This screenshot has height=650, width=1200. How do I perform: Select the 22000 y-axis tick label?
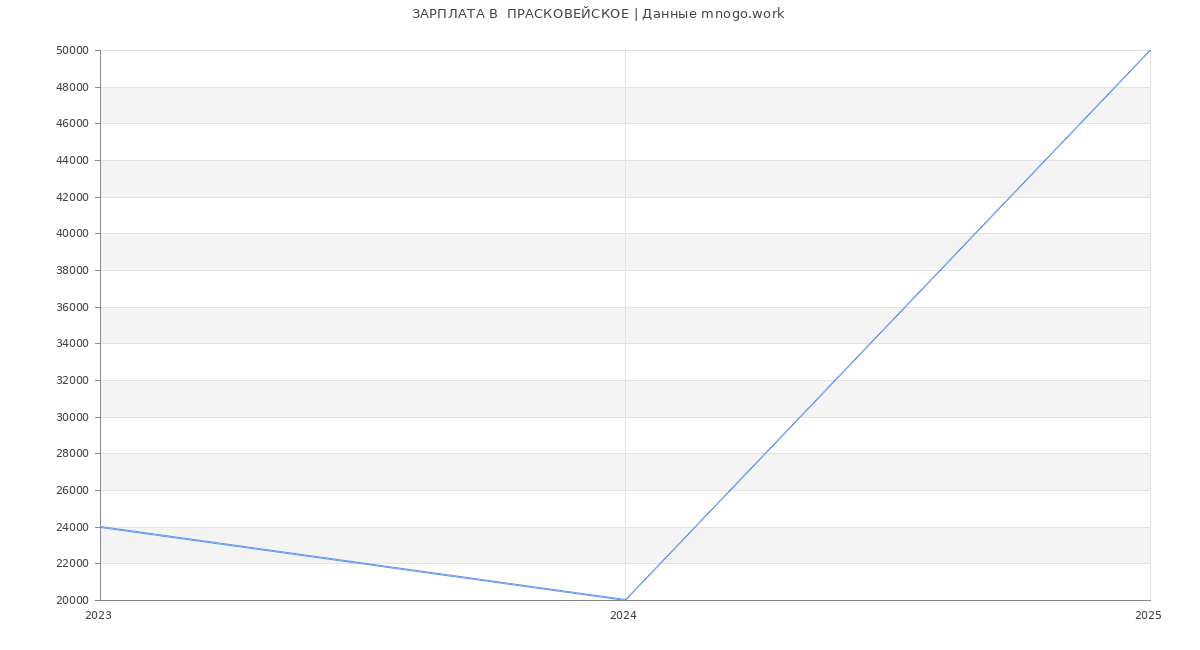point(73,564)
